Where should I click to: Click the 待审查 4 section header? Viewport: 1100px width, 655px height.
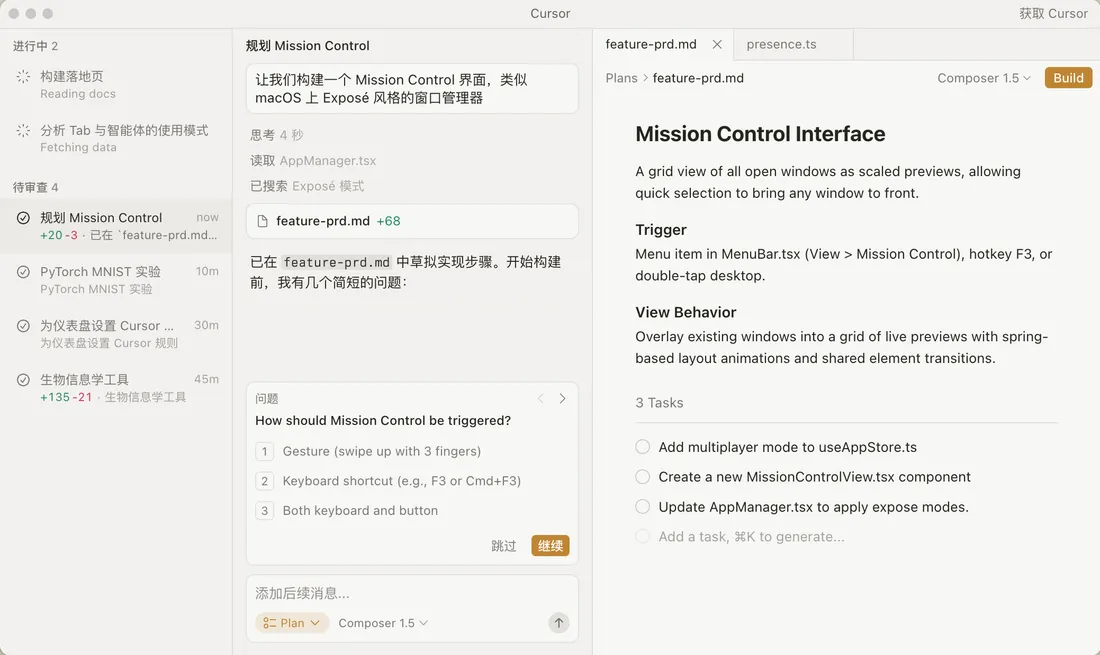click(35, 188)
